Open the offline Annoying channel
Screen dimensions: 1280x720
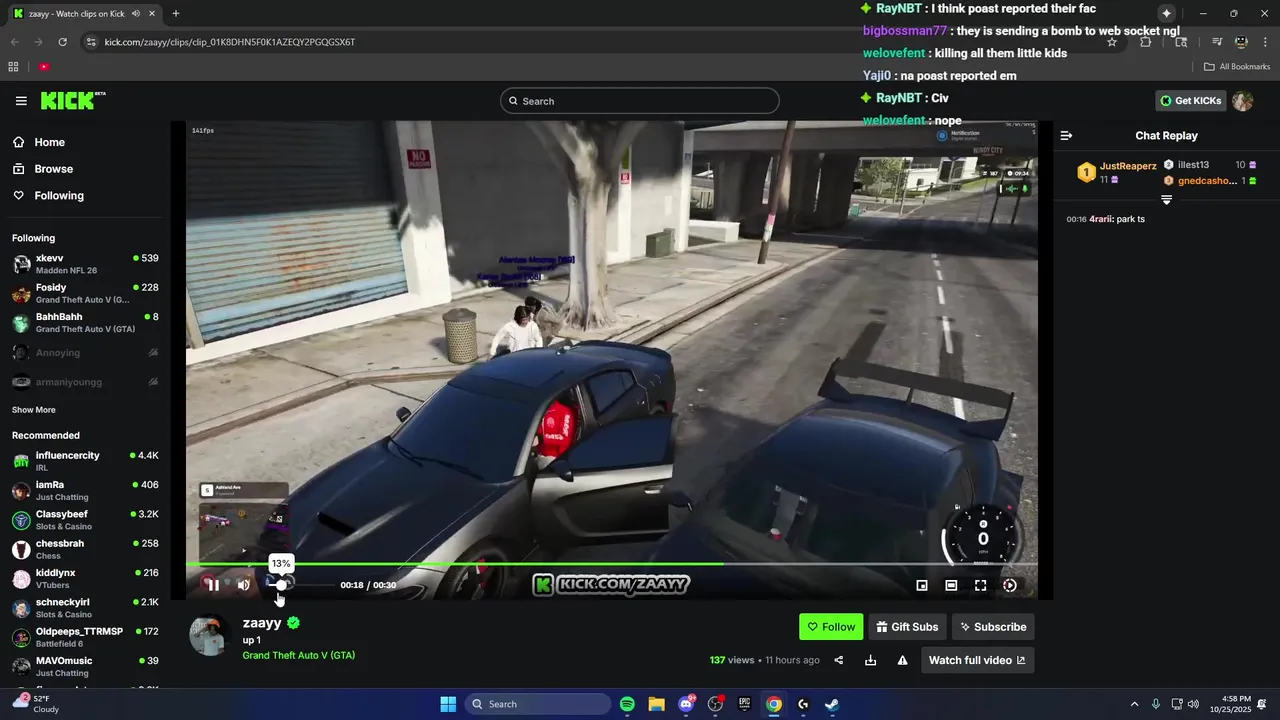pyautogui.click(x=85, y=352)
